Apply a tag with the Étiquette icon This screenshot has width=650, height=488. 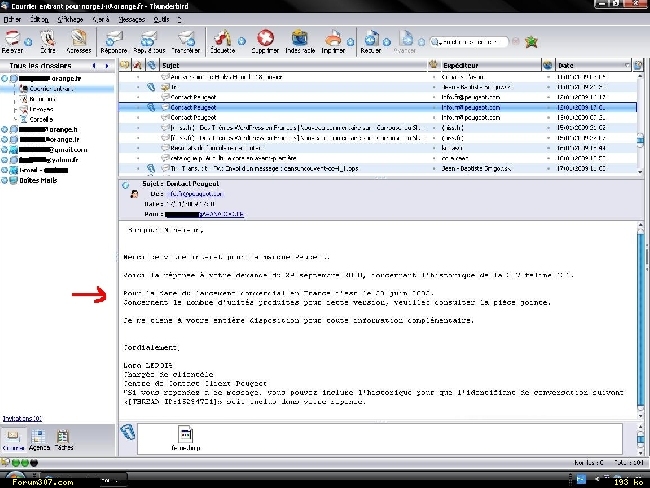tap(223, 38)
